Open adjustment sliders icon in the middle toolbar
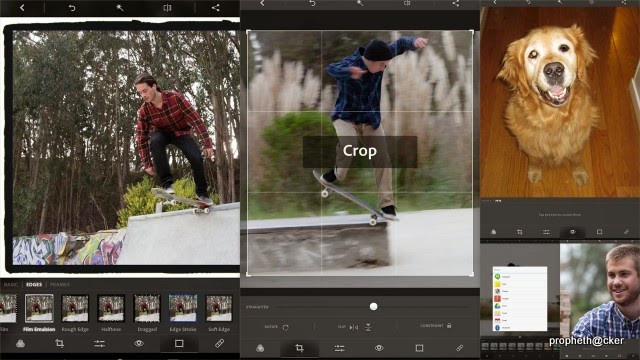Image resolution: width=640 pixels, height=360 pixels. pos(339,348)
